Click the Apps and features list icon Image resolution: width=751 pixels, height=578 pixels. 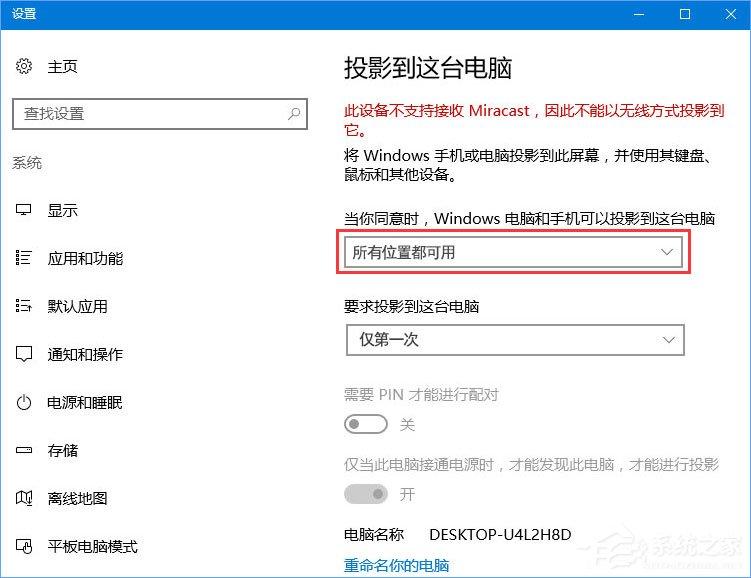coord(24,258)
